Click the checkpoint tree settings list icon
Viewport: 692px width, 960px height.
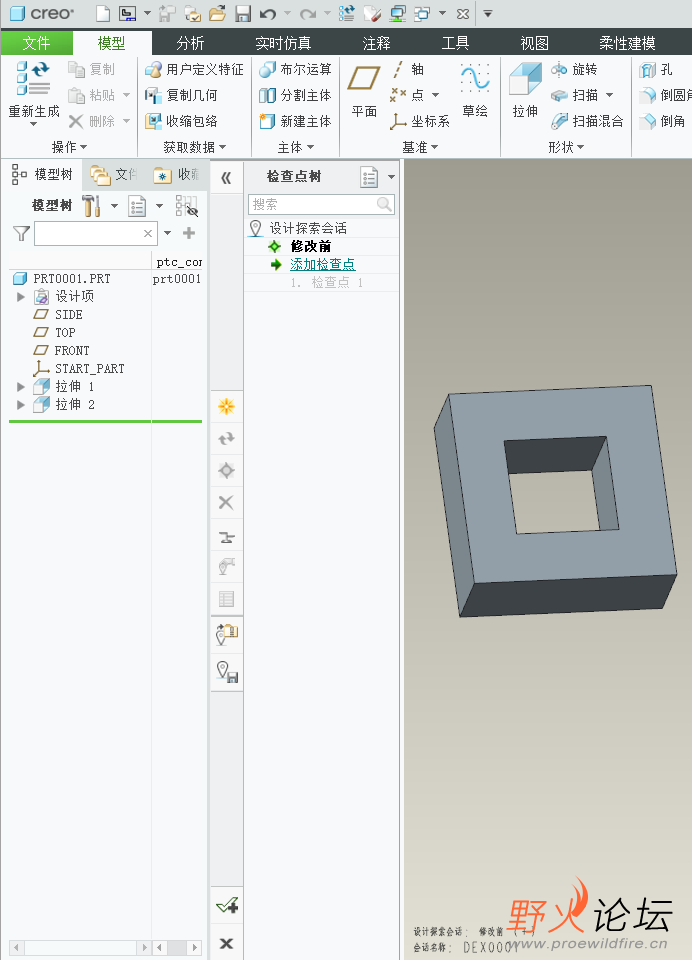(369, 178)
